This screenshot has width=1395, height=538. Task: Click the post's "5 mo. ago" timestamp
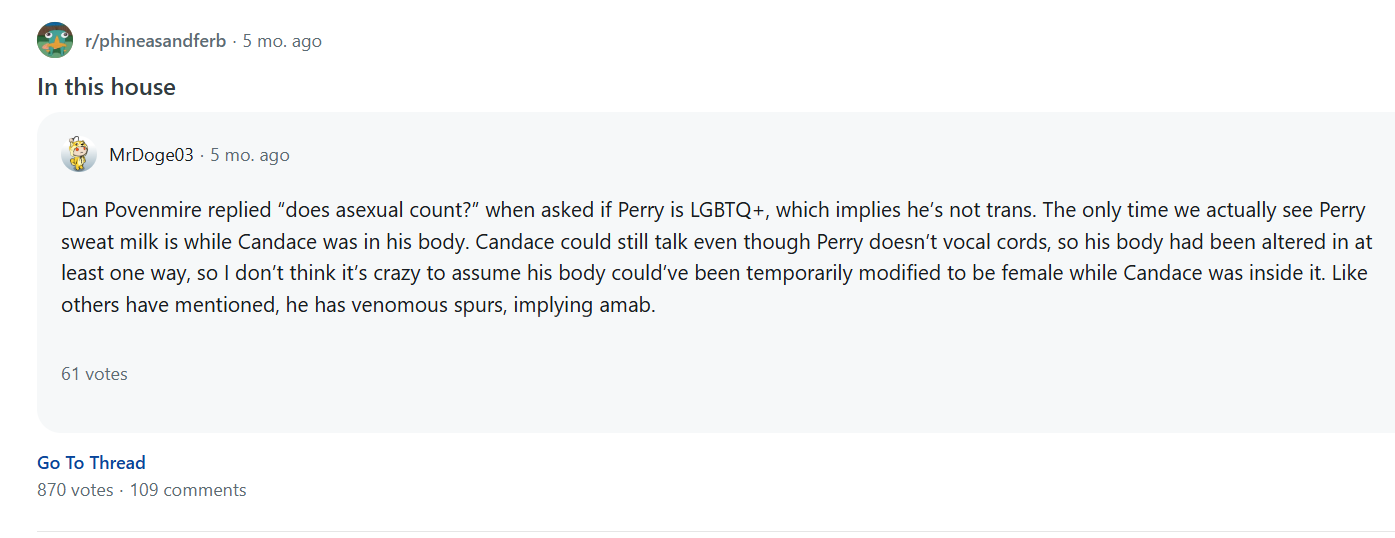[282, 41]
